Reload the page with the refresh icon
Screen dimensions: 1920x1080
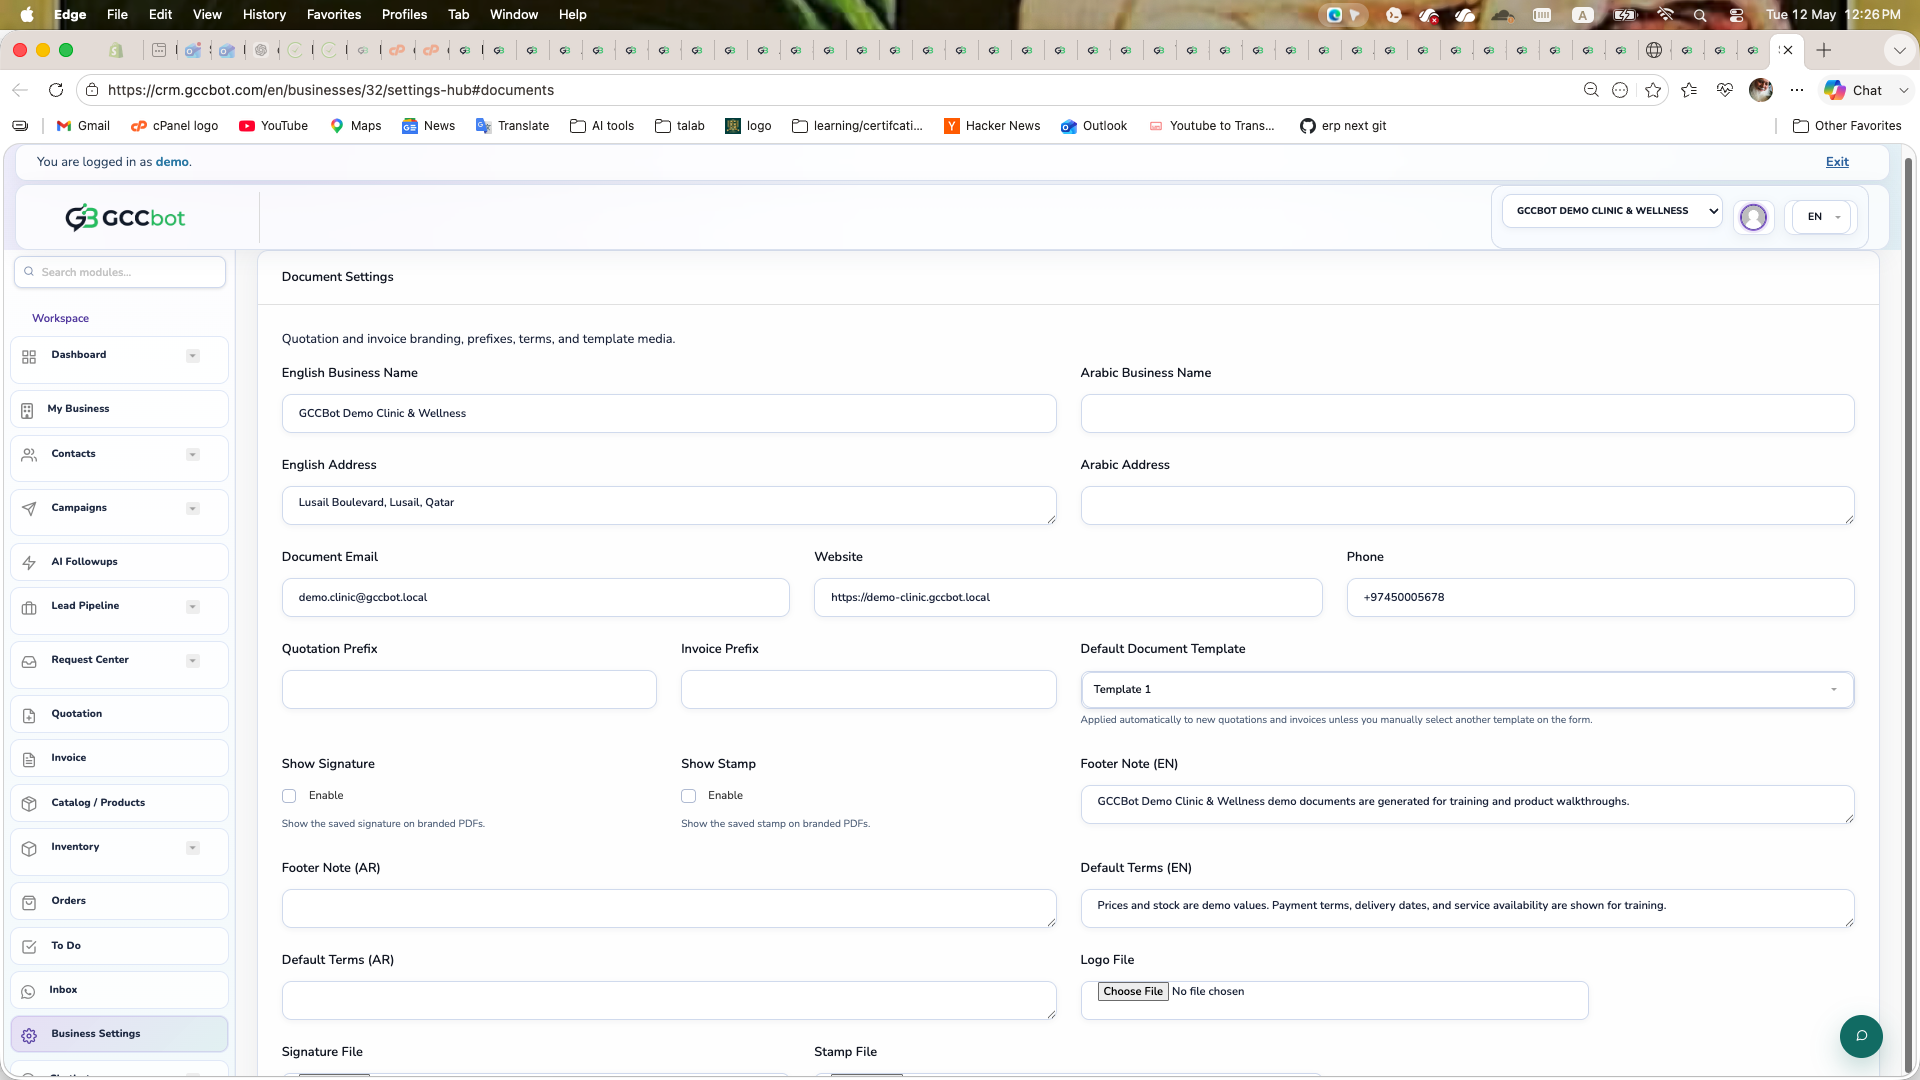tap(56, 90)
